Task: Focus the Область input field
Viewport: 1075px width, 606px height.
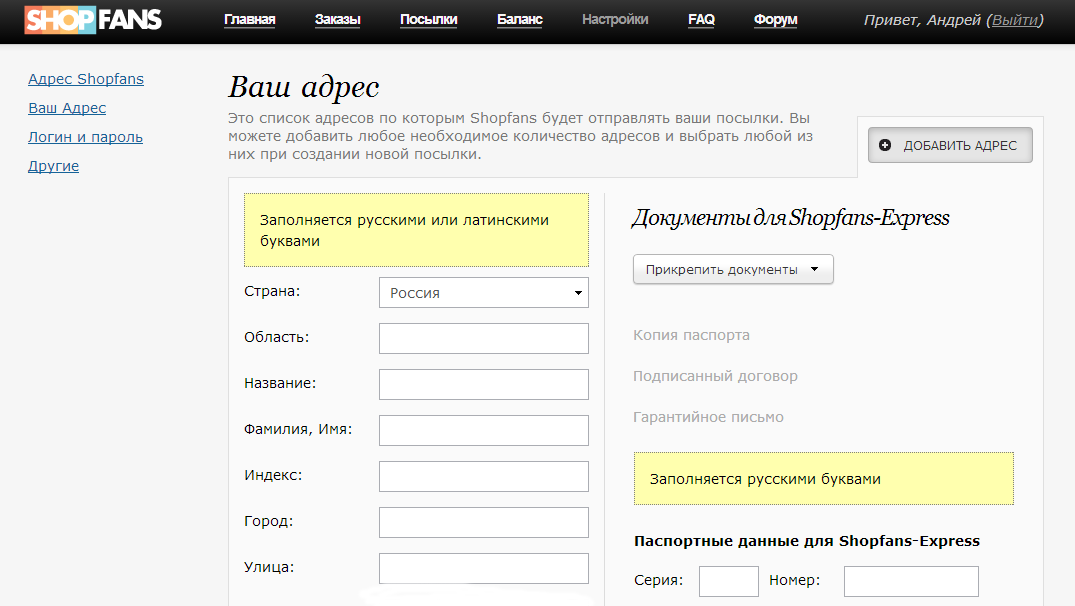Action: 484,339
